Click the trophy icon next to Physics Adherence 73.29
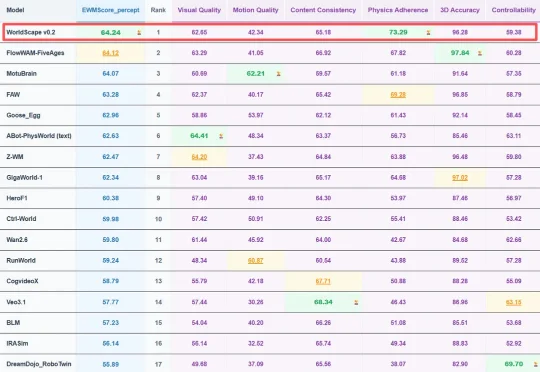 [428, 33]
